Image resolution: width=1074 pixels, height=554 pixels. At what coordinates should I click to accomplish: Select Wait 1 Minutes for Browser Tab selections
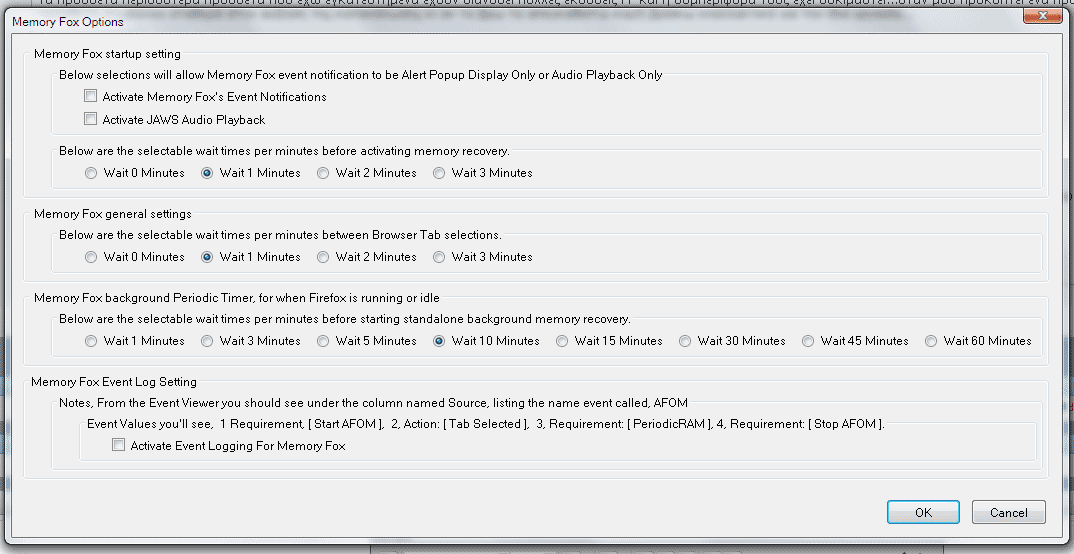coord(207,257)
